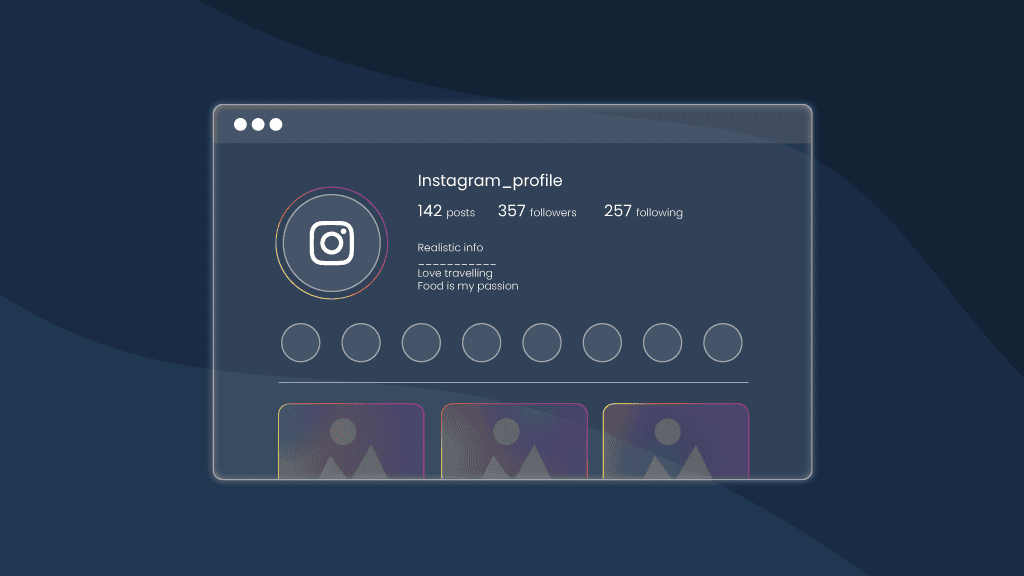Open the eighth story highlight circle

723,342
